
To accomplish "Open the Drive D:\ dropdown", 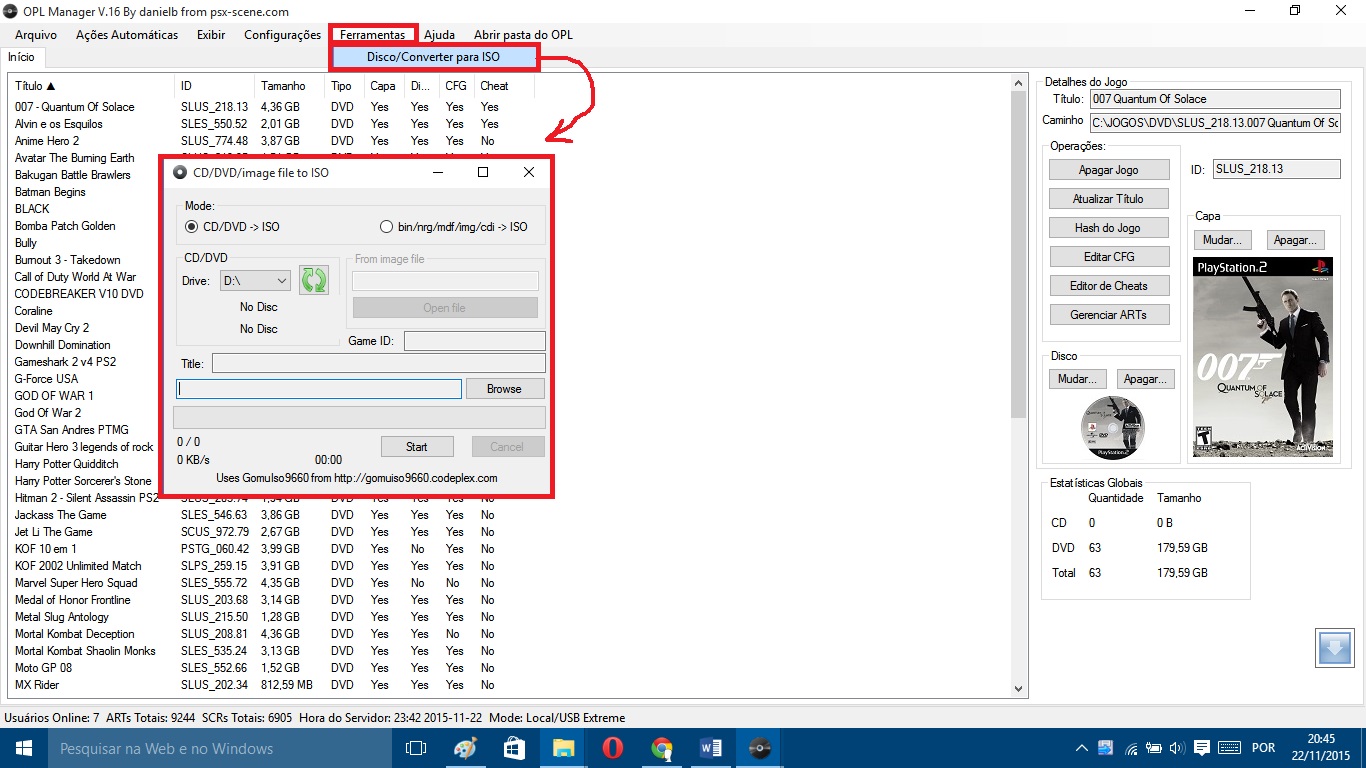I will (255, 281).
